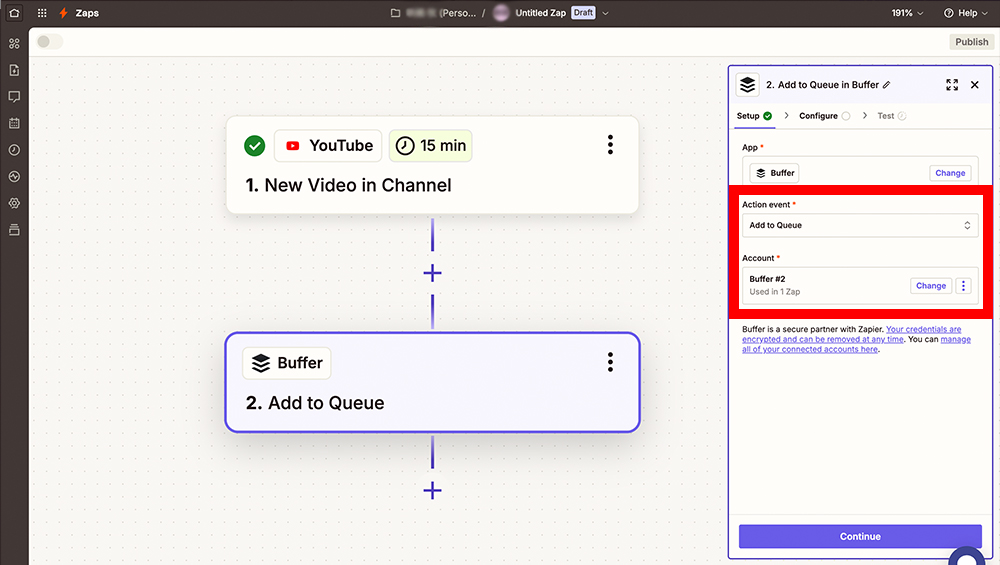Click the Zaps lightning bolt logo

[x=63, y=13]
